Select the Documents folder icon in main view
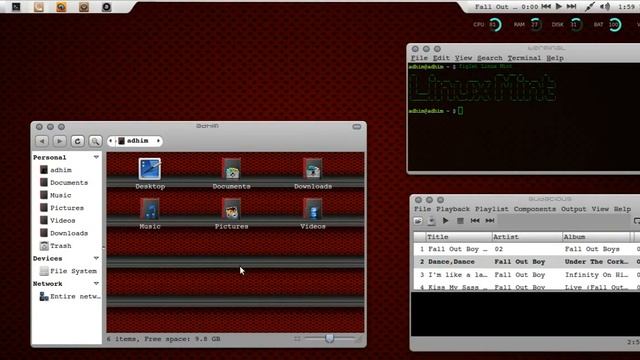640x360 pixels. pyautogui.click(x=231, y=169)
